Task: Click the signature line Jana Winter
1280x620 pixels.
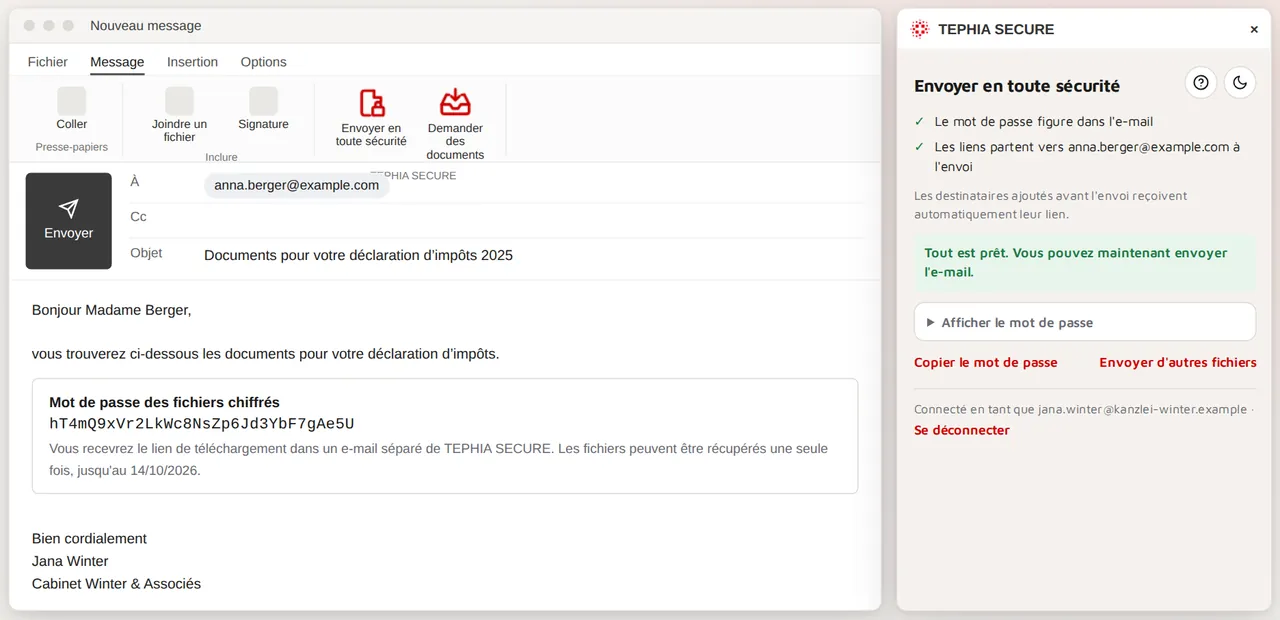Action: [x=70, y=561]
